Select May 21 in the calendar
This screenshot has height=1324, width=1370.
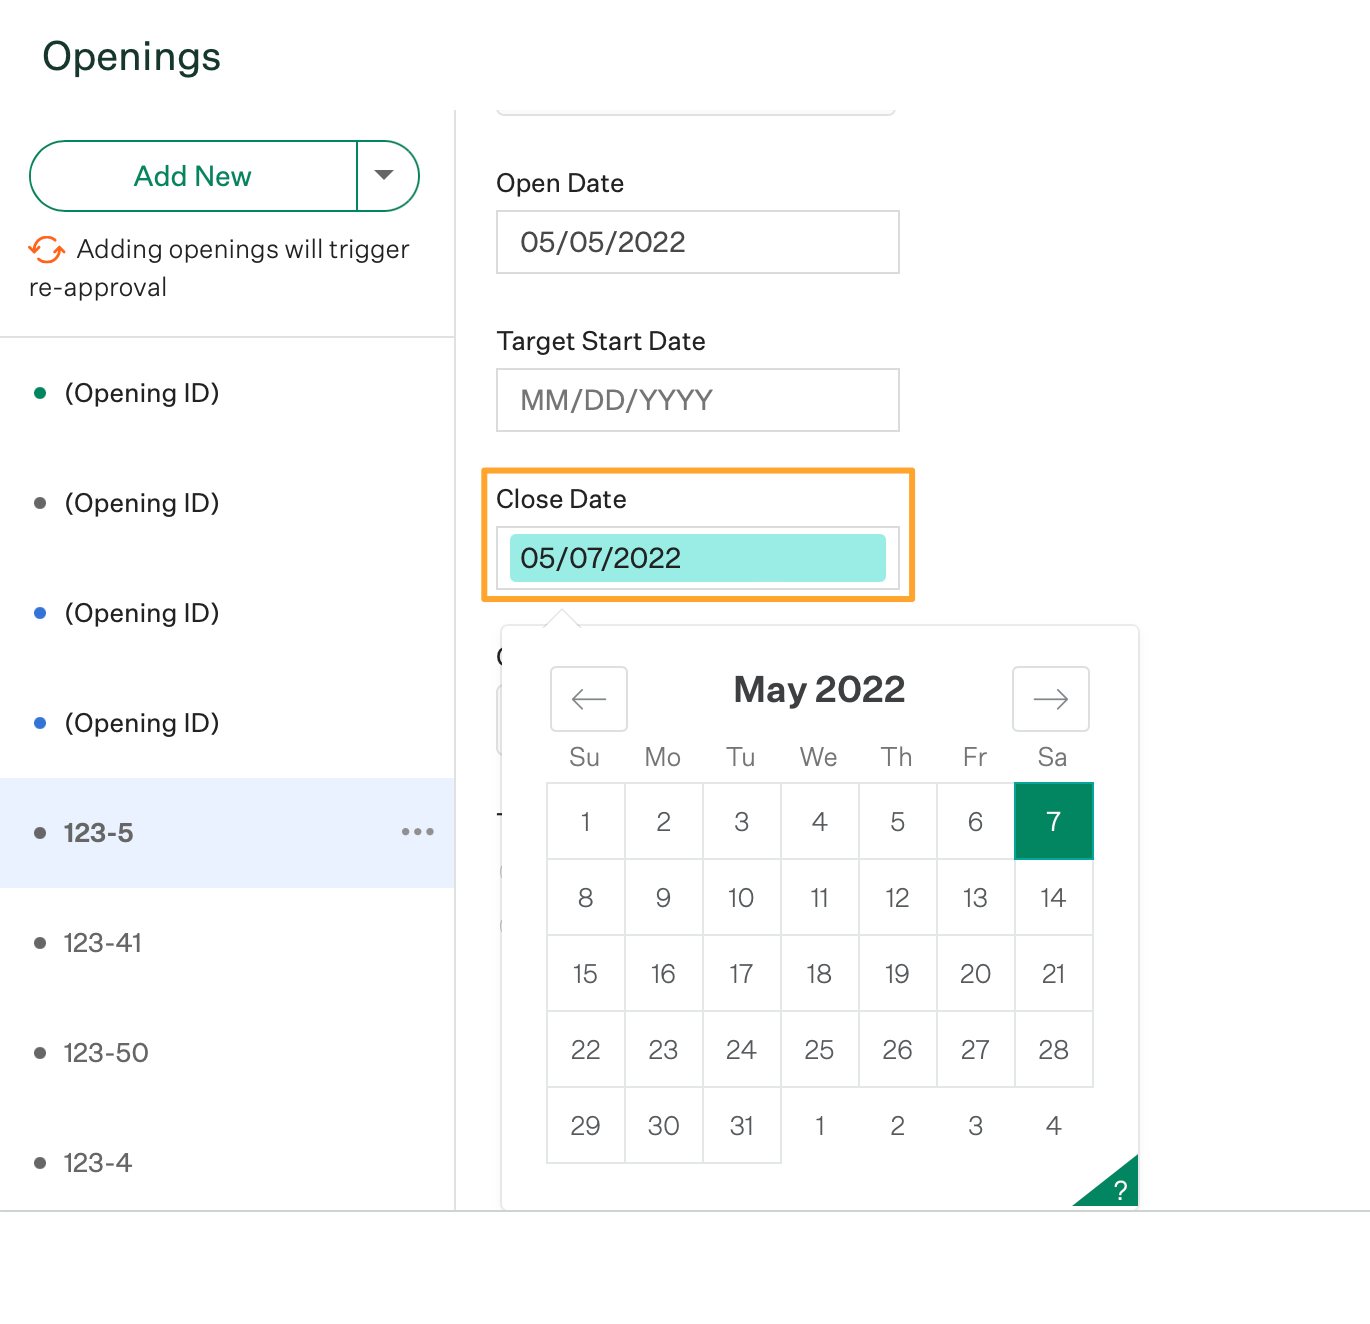coord(1053,973)
